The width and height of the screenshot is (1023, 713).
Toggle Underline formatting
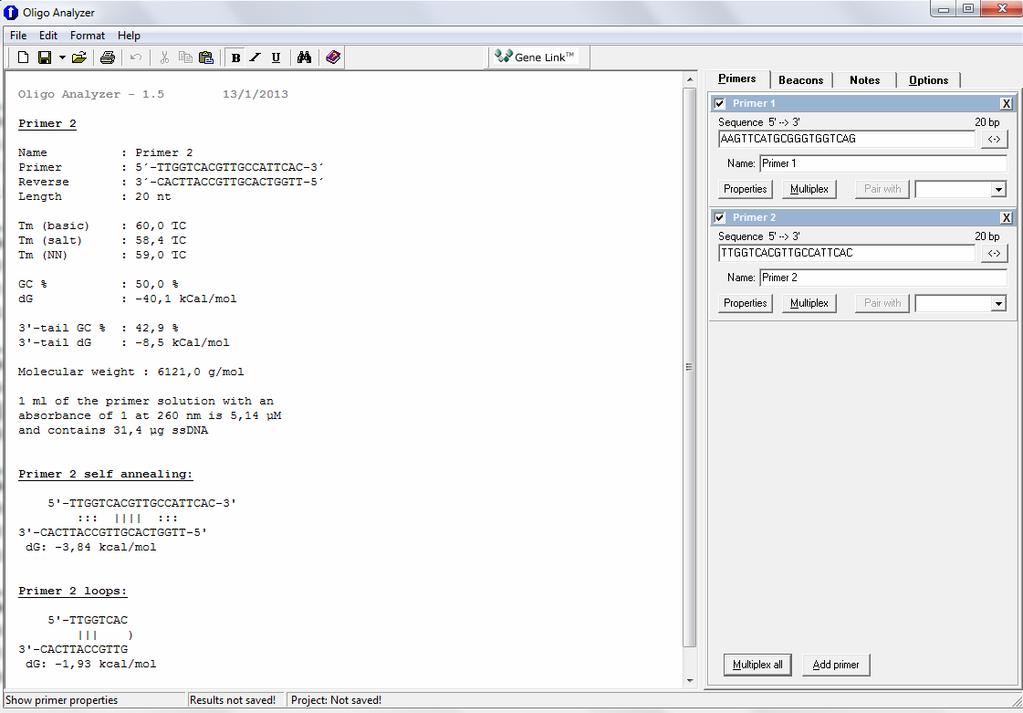coord(276,57)
